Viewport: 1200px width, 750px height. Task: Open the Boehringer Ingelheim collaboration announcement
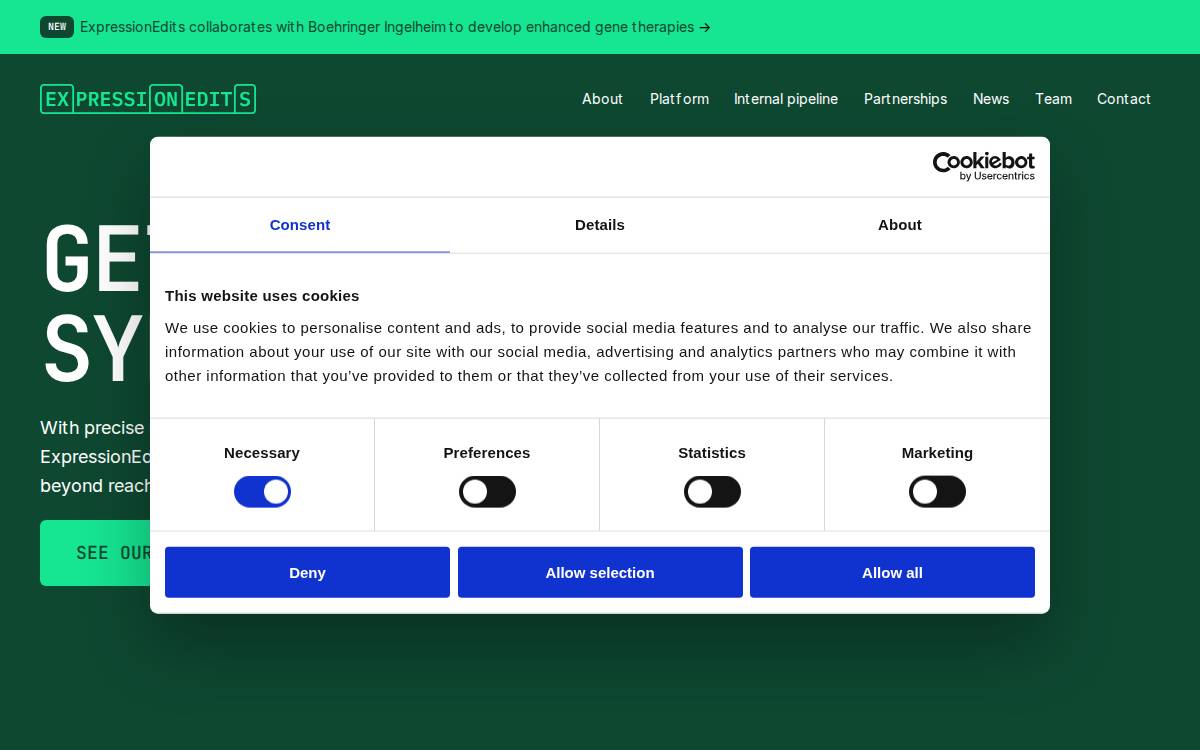(395, 27)
